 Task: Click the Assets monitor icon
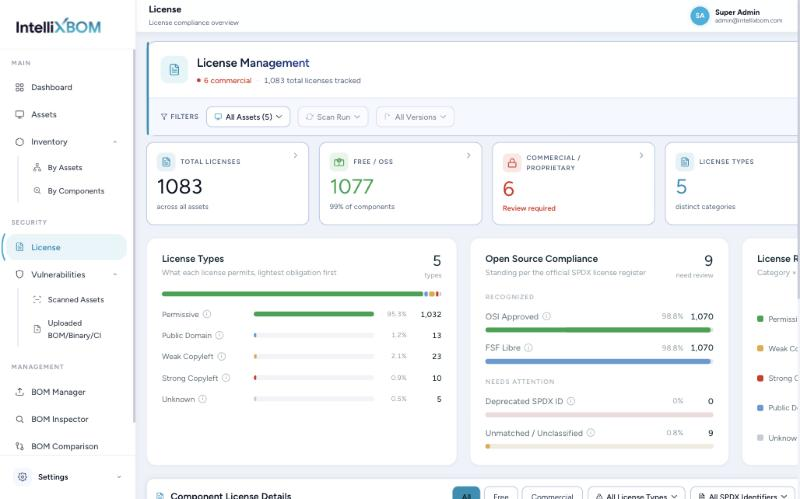coord(19,114)
